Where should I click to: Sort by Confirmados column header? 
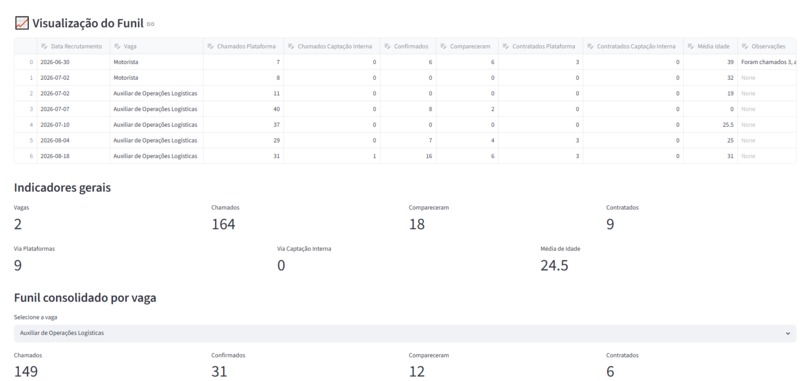[408, 46]
